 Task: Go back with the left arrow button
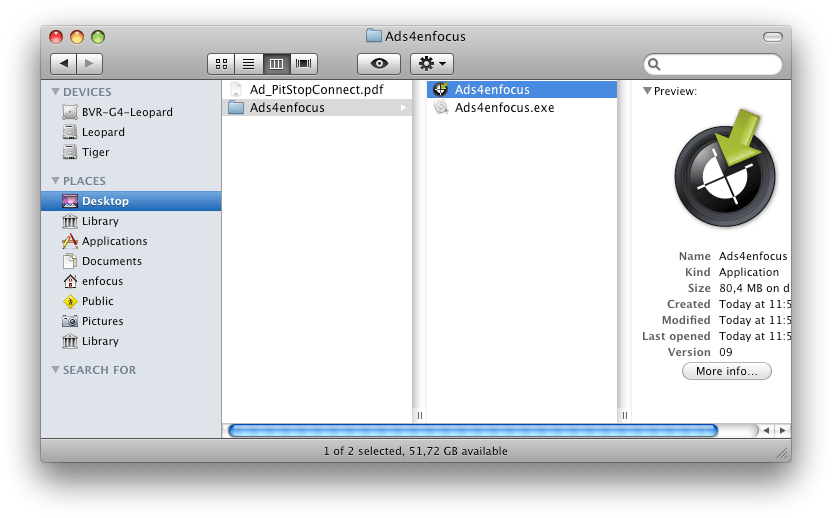(x=64, y=64)
